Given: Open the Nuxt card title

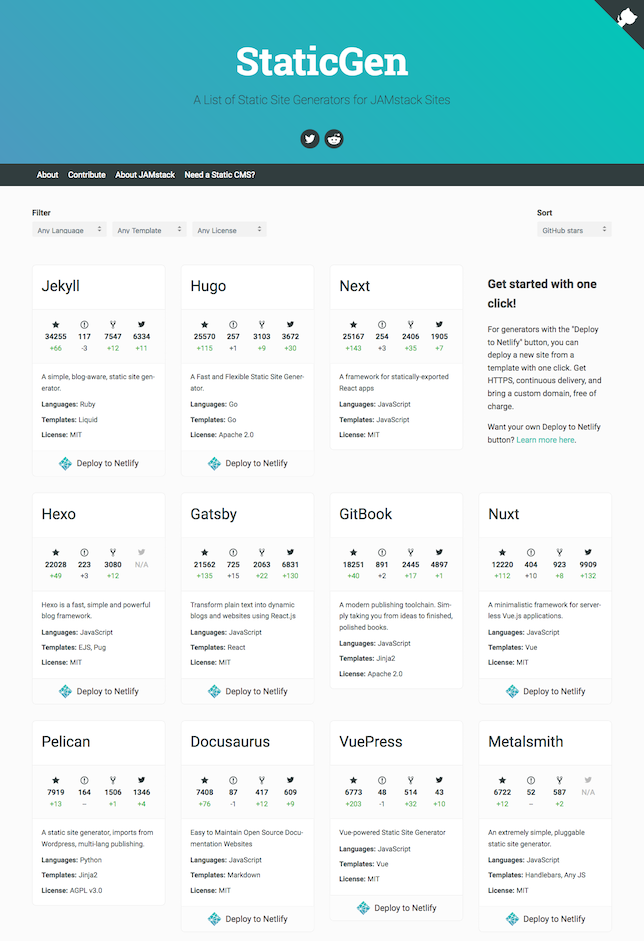Looking at the screenshot, I should pos(504,514).
